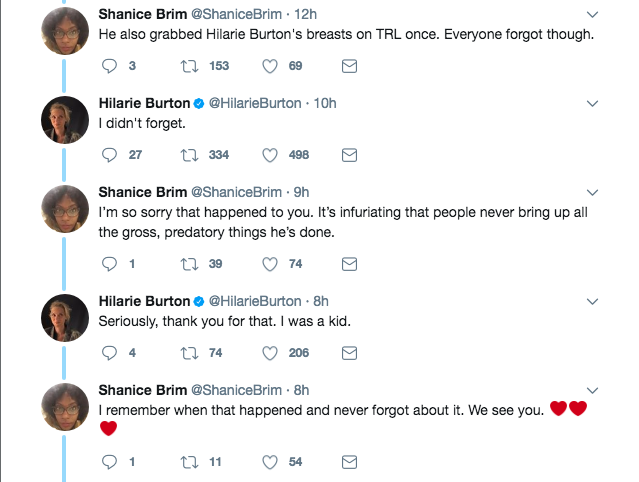Open the dropdown chevron on the 12h tweet
This screenshot has height=482, width=639.
coord(592,15)
